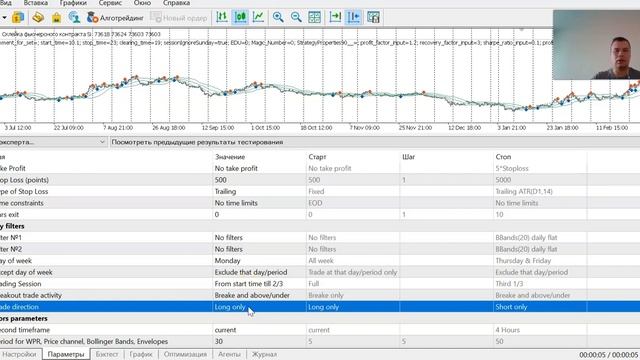Viewport: 640px width, 360px height.
Task: Open the Окно menu
Action: tap(142, 3)
